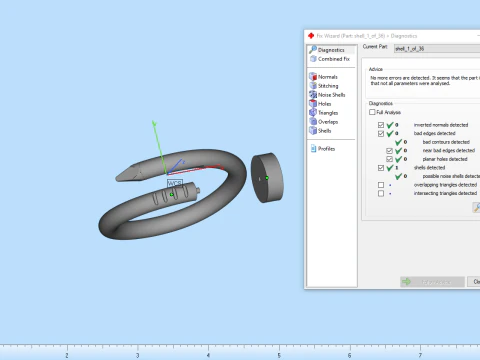The height and width of the screenshot is (360, 480).
Task: Click the possible noise shells detected entry
Action: (451, 176)
